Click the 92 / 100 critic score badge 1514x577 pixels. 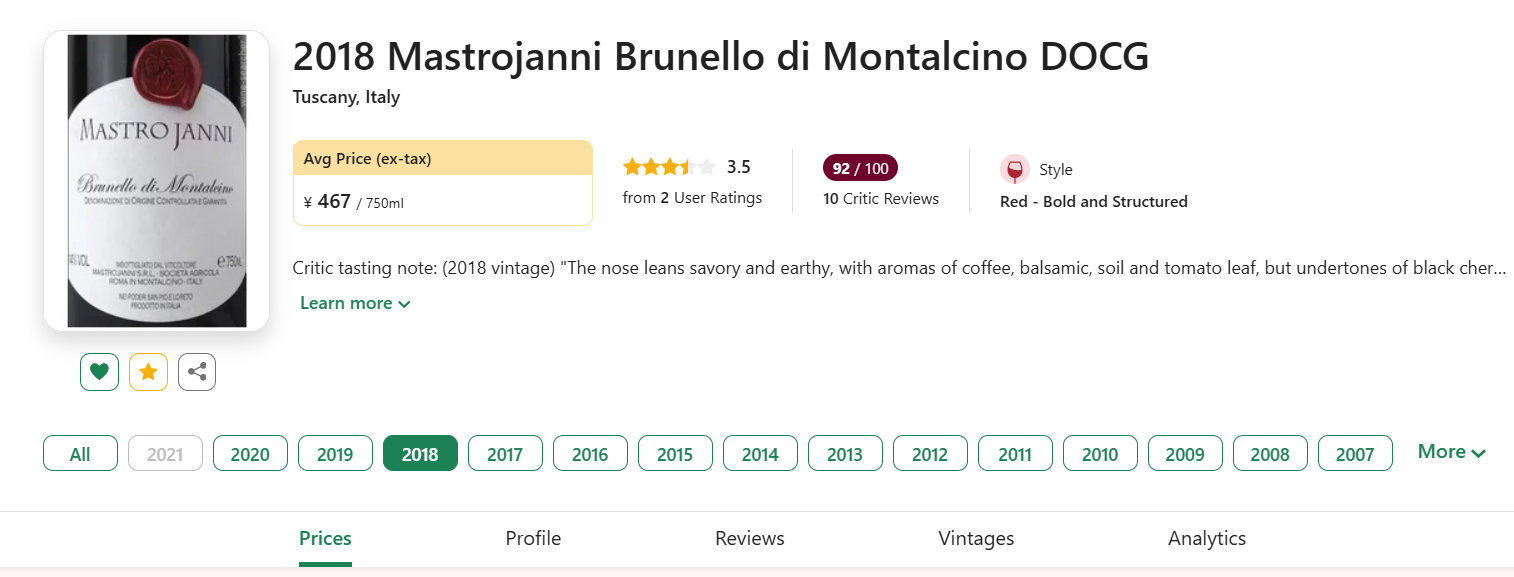[860, 168]
